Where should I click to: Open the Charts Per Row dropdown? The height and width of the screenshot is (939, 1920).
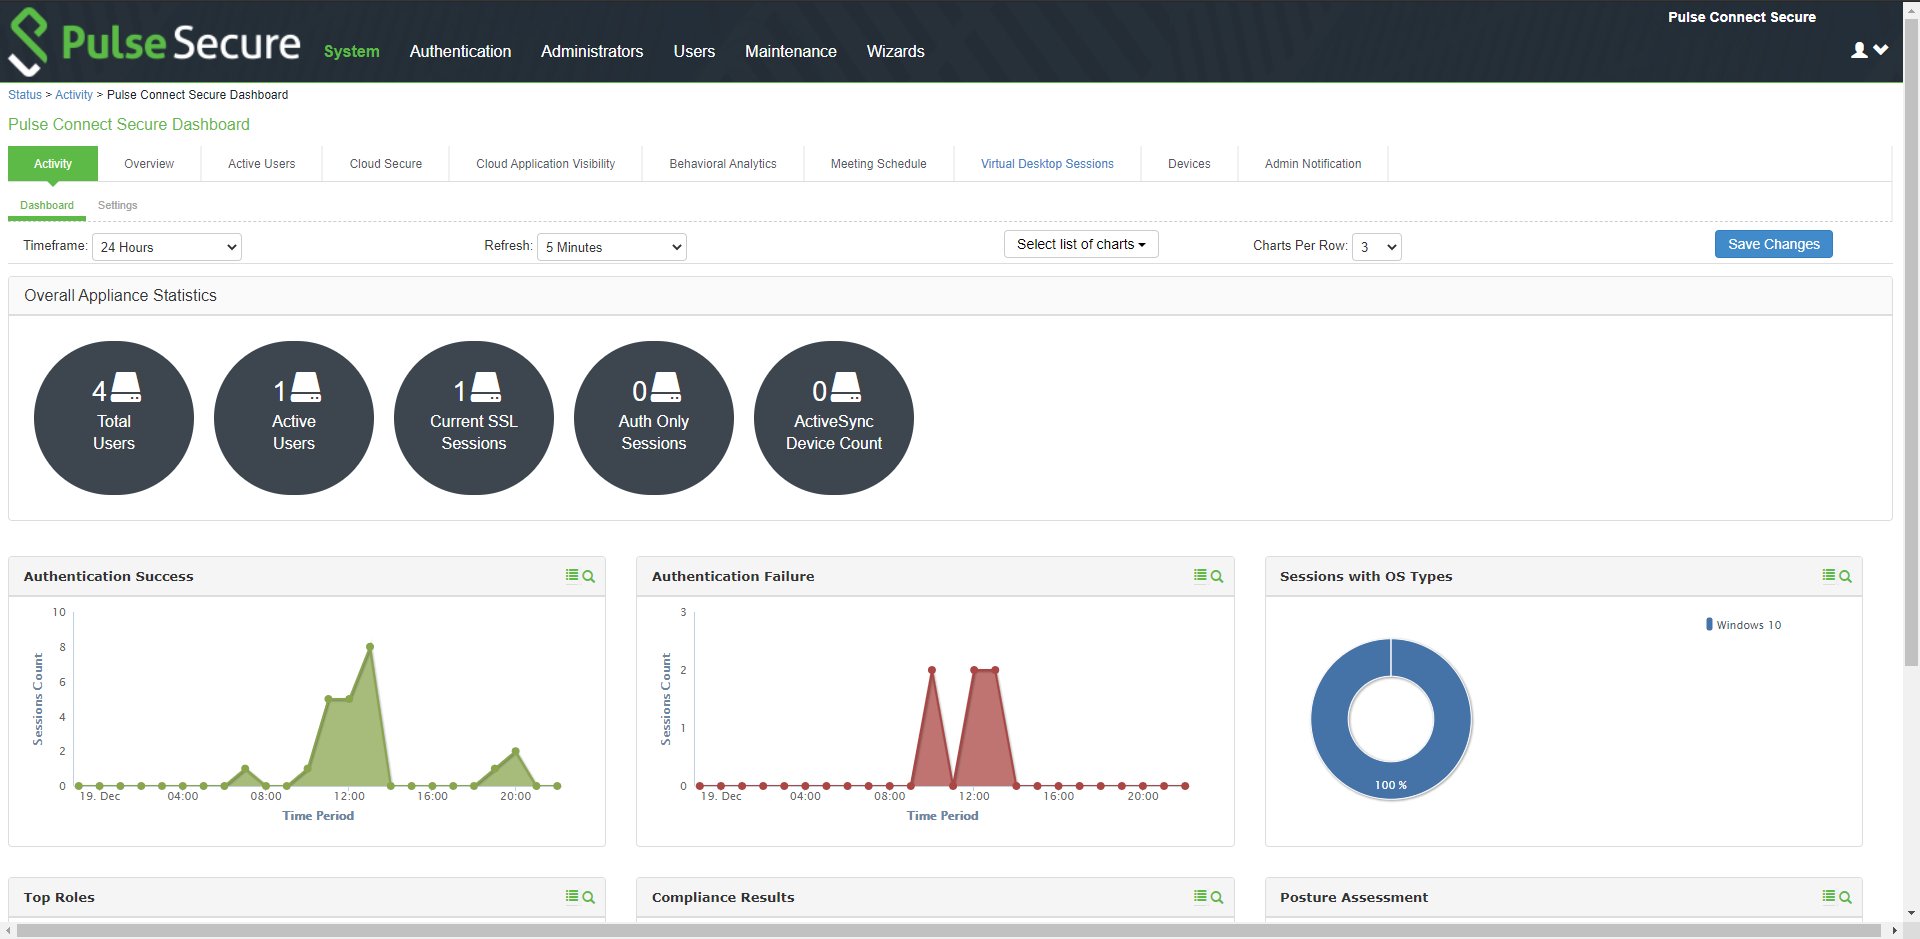pos(1377,247)
